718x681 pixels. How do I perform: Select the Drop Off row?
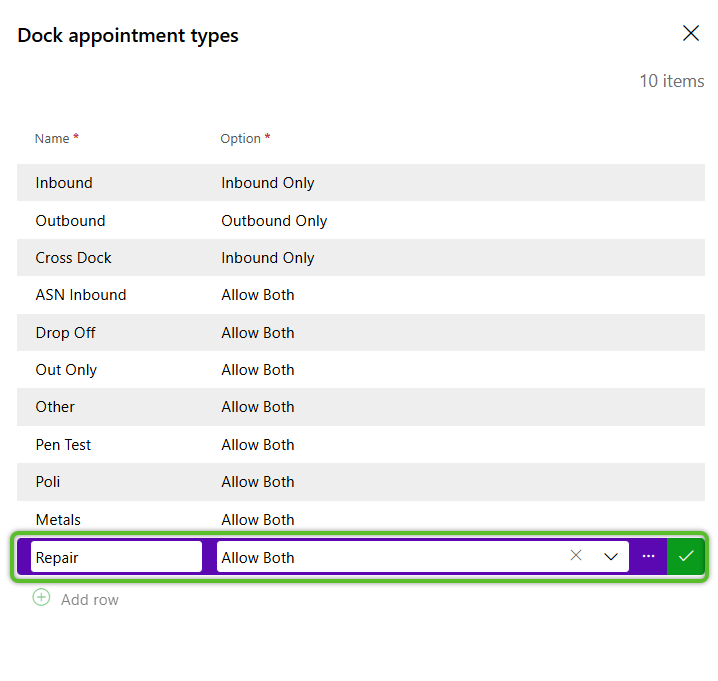(x=361, y=332)
